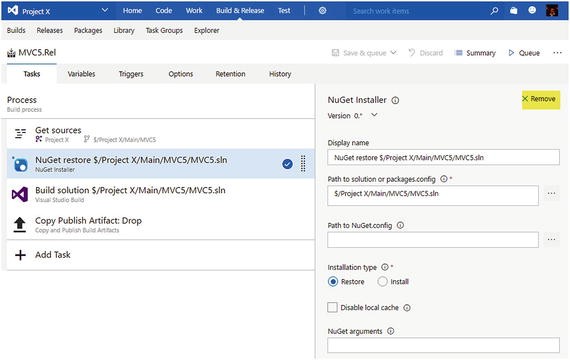Open the more actions ellipsis menu

coord(557,53)
